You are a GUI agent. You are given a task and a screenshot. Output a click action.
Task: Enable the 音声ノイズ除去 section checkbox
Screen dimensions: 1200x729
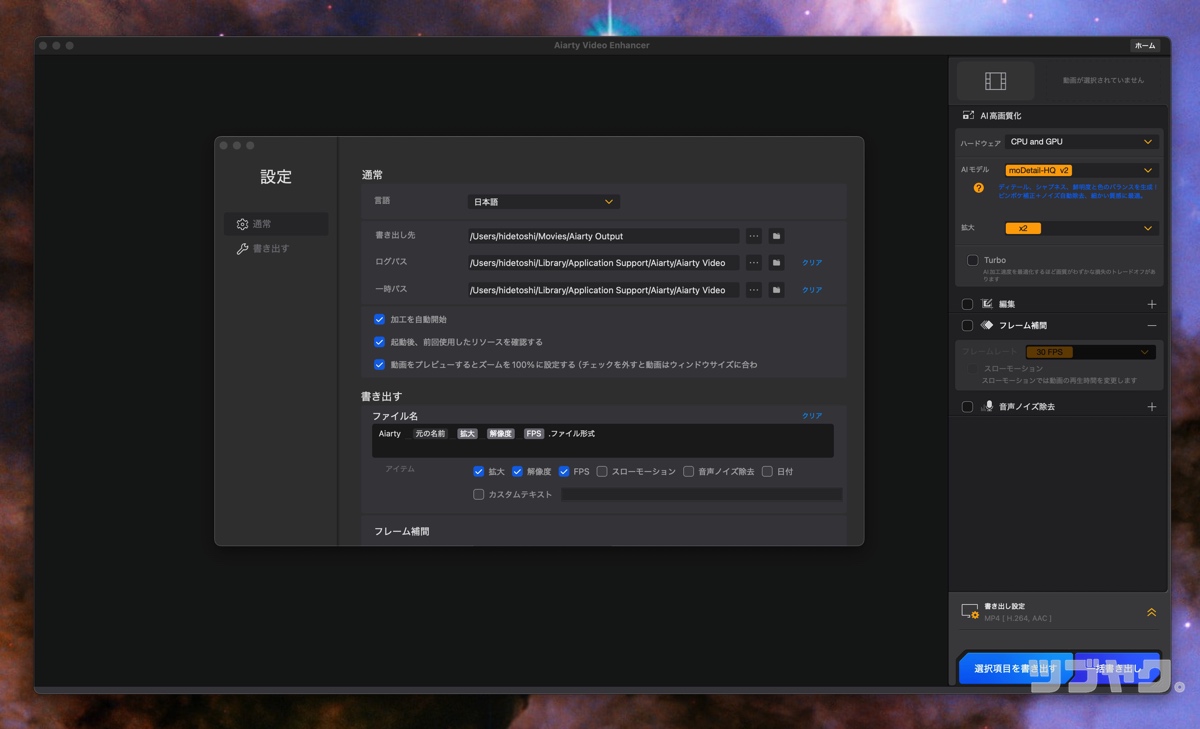967,407
